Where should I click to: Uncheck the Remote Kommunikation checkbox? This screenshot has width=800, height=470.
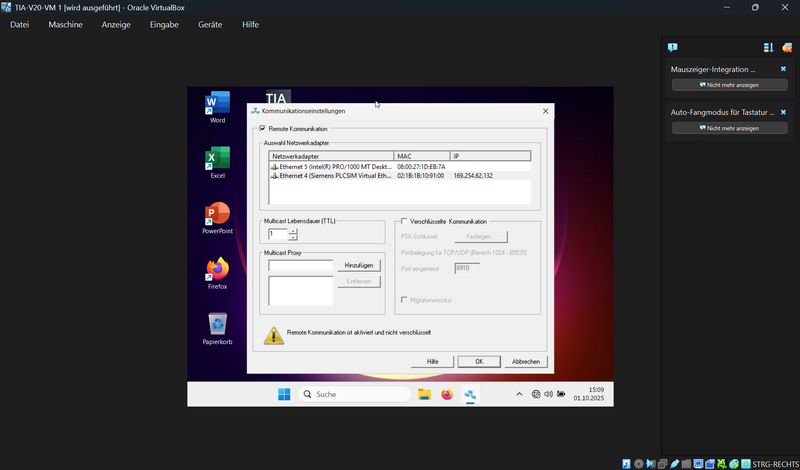pos(263,128)
